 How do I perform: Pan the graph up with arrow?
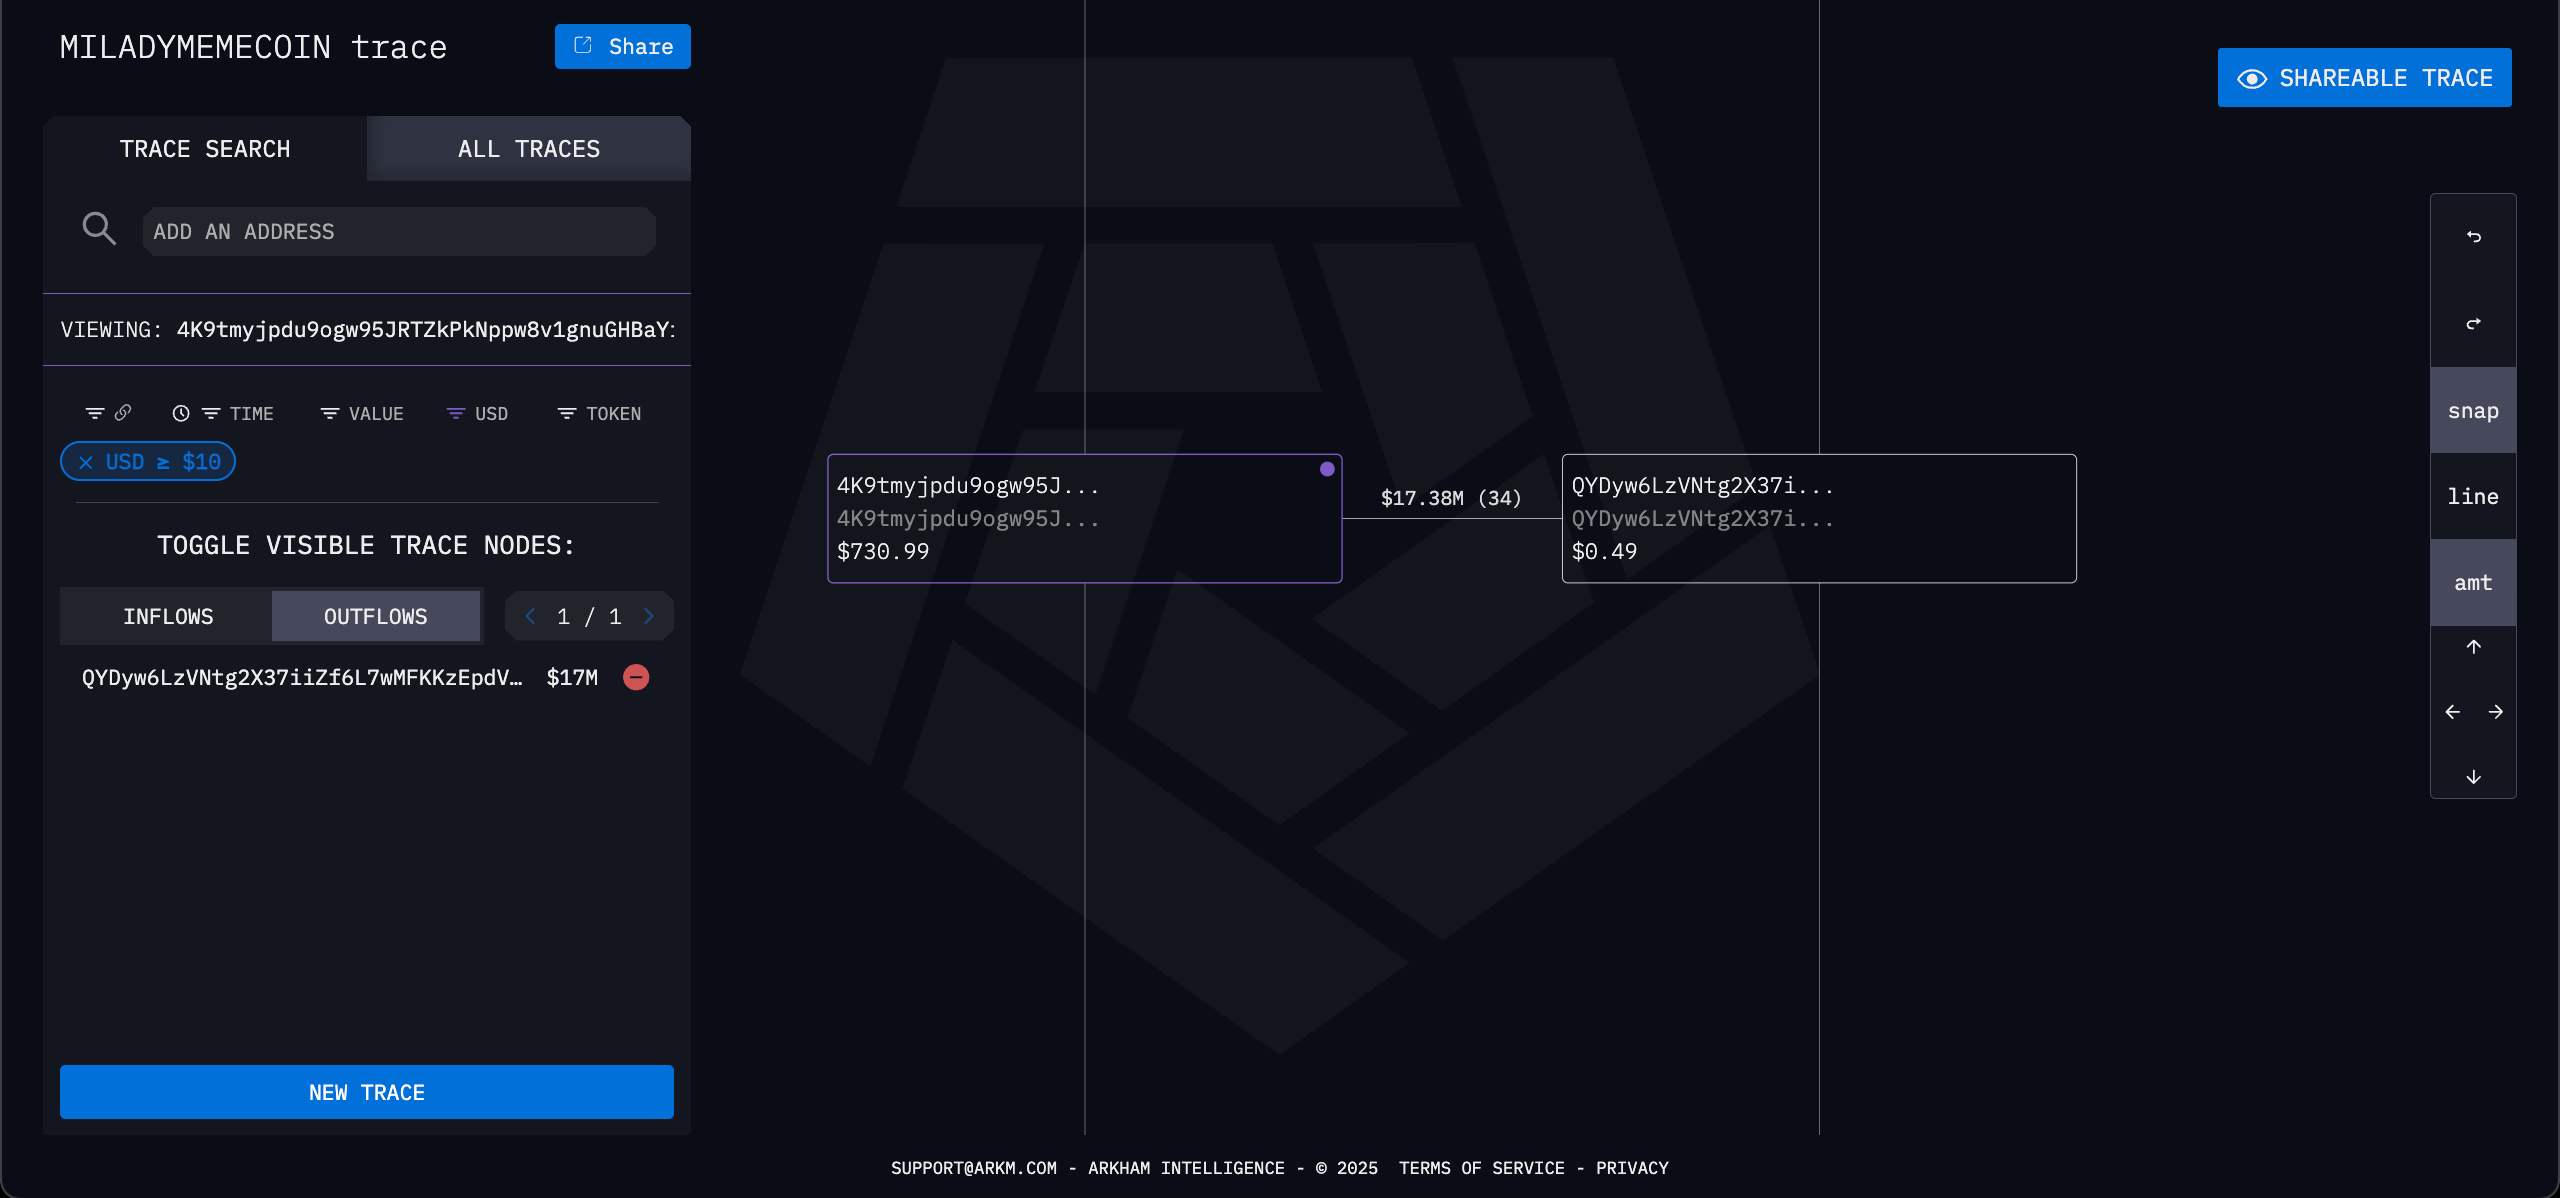(2473, 647)
